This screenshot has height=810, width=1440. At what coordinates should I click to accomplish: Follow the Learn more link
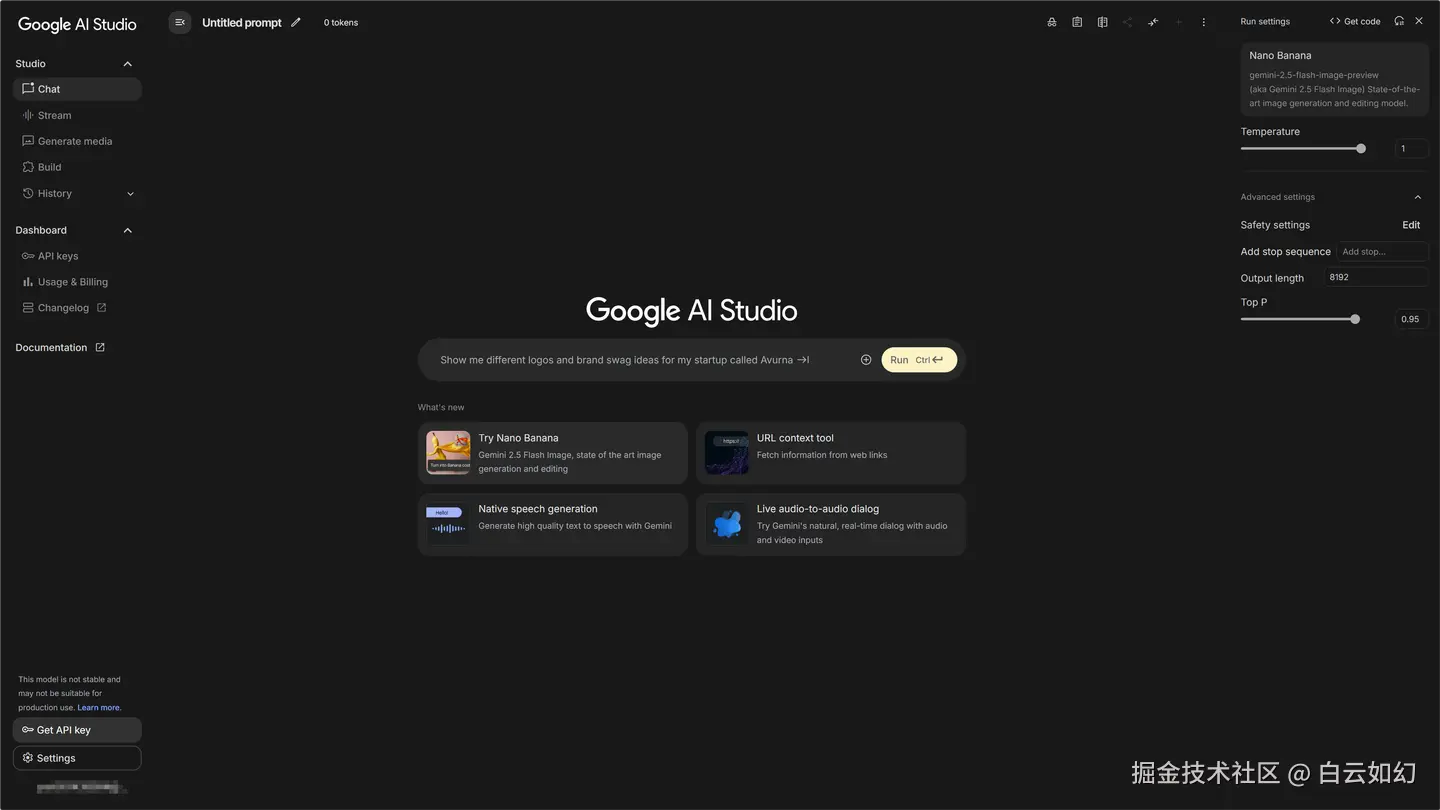(x=99, y=708)
